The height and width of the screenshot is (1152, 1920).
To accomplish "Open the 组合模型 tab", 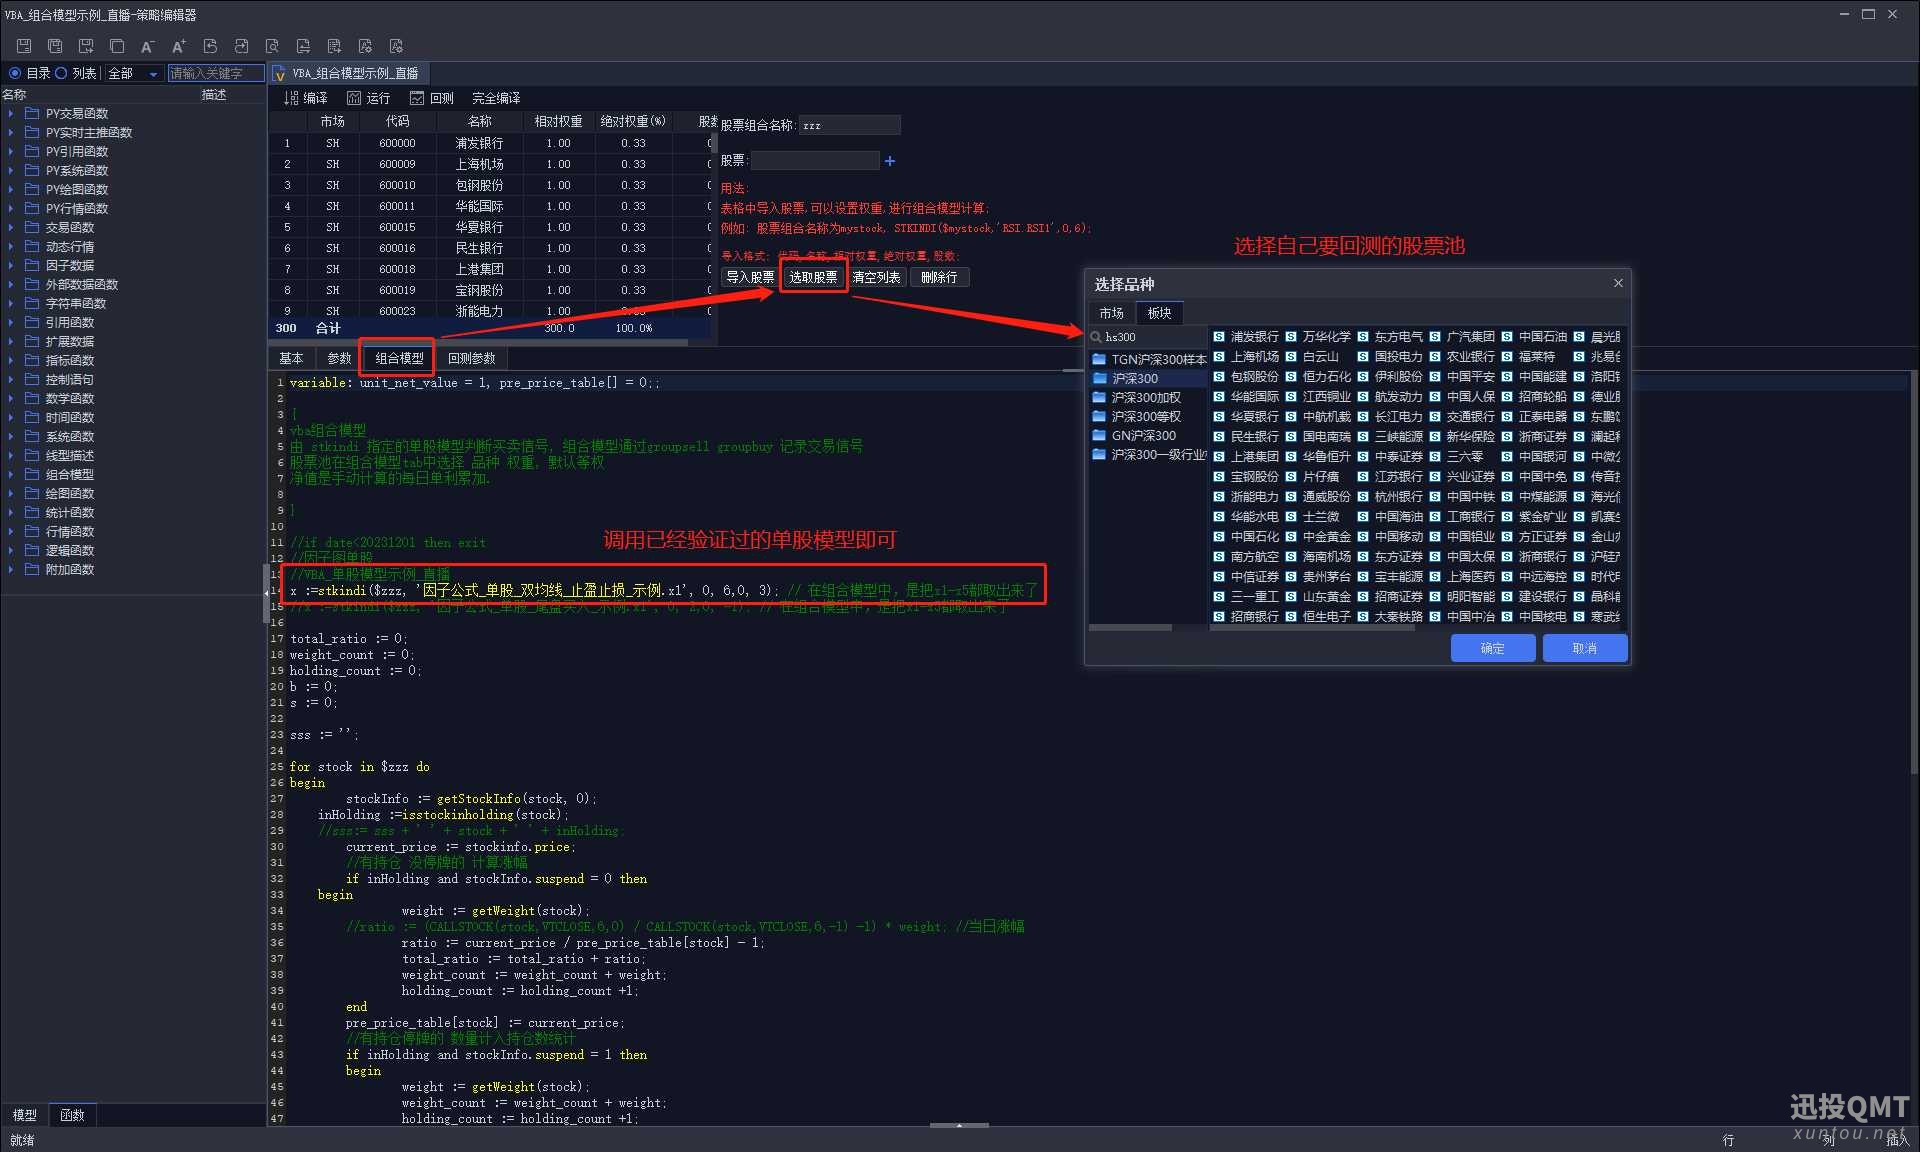I will tap(399, 358).
